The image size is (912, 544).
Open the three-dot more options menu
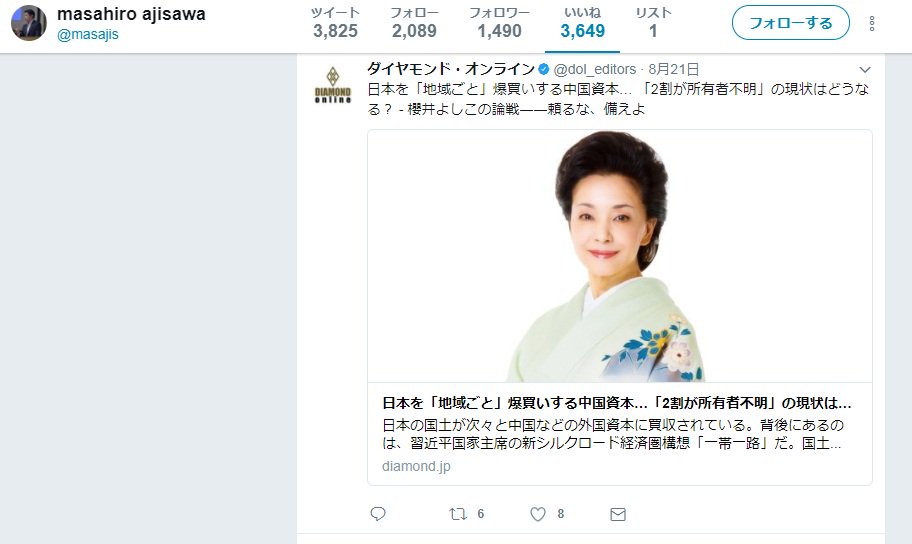coord(872,23)
